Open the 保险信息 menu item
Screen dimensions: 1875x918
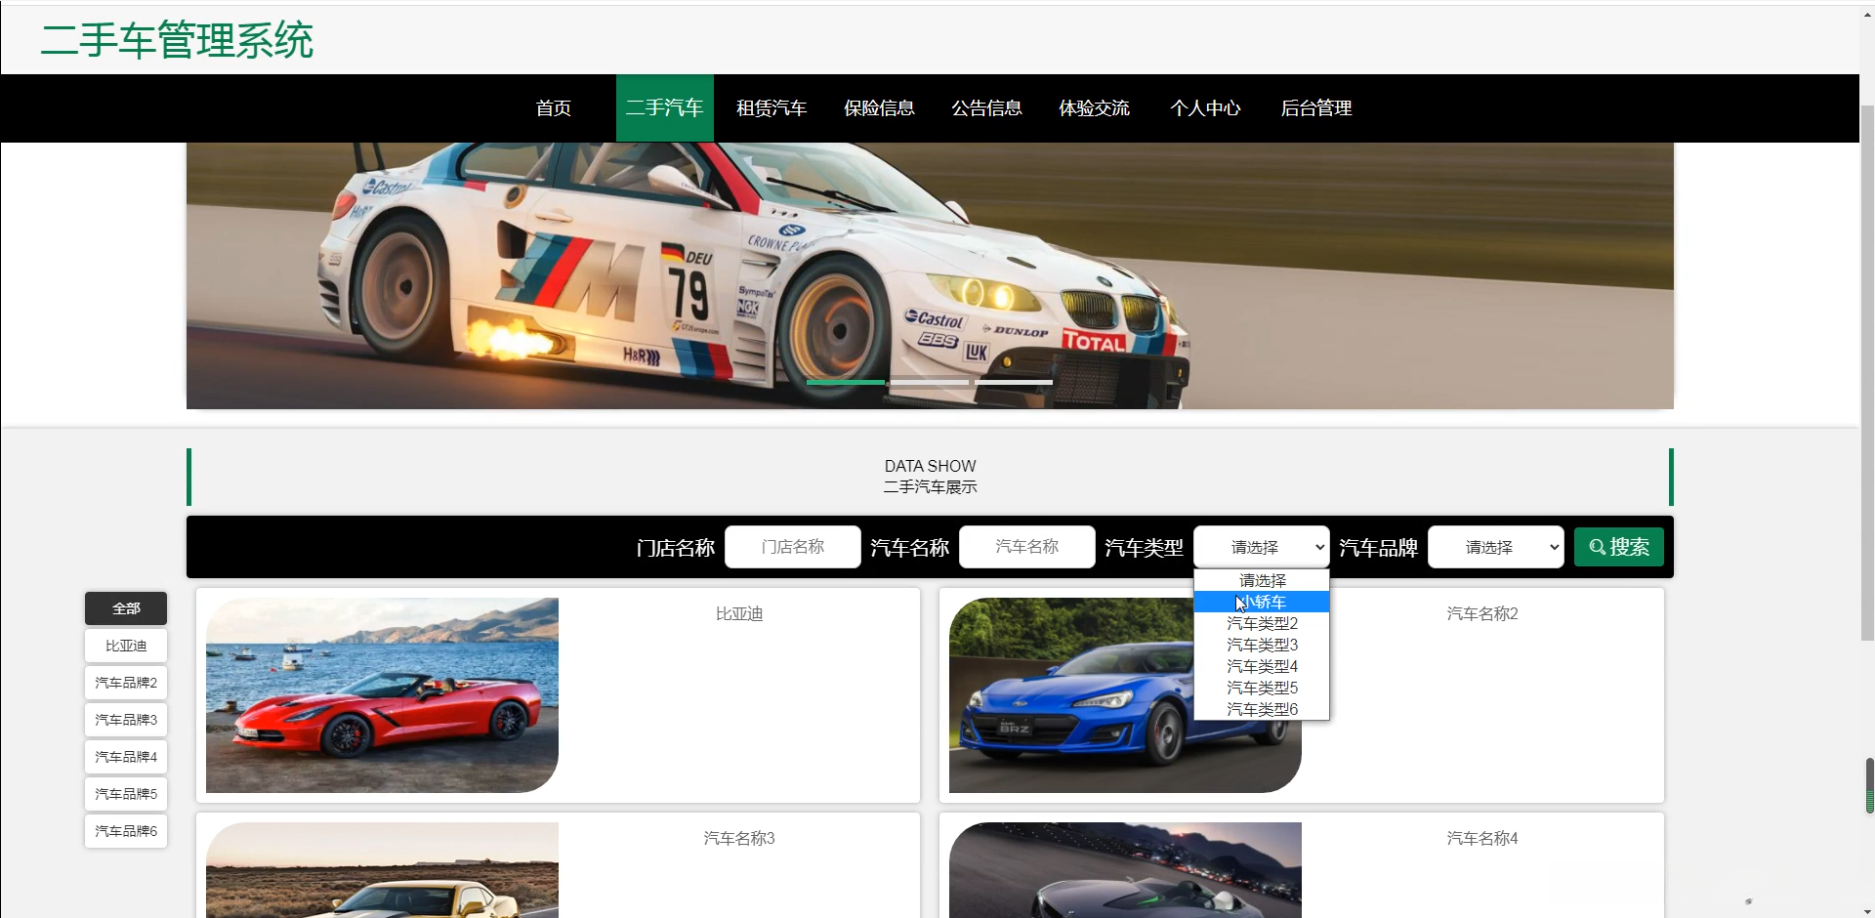tap(879, 108)
